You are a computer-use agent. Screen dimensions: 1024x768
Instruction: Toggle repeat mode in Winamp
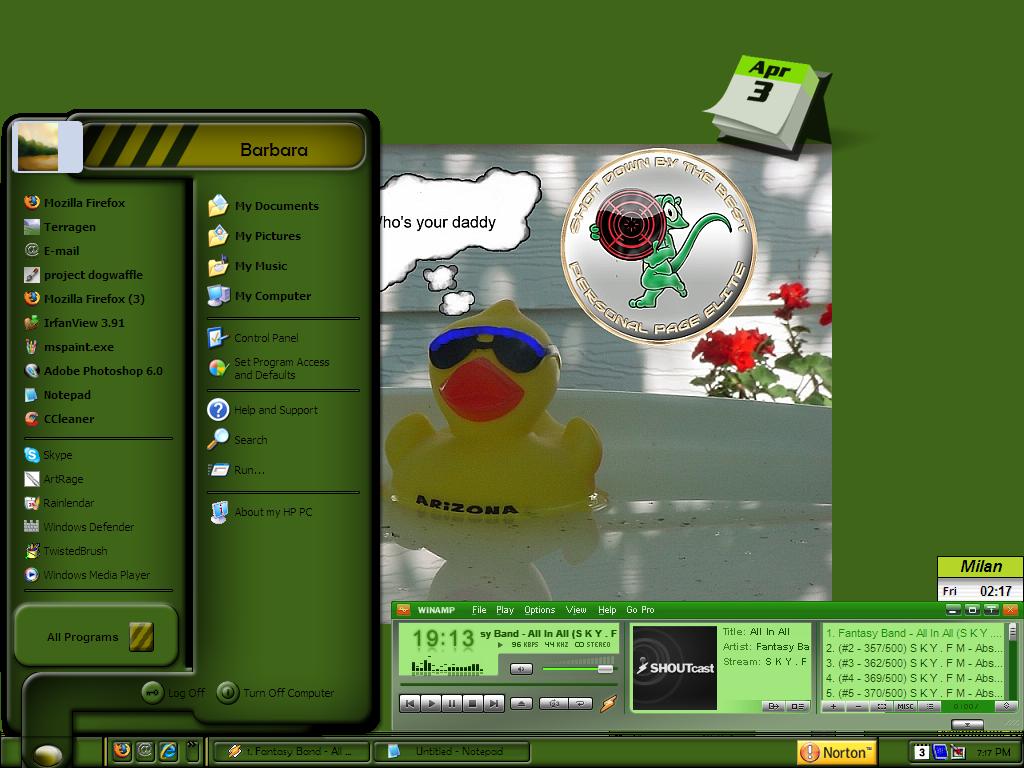[x=580, y=703]
